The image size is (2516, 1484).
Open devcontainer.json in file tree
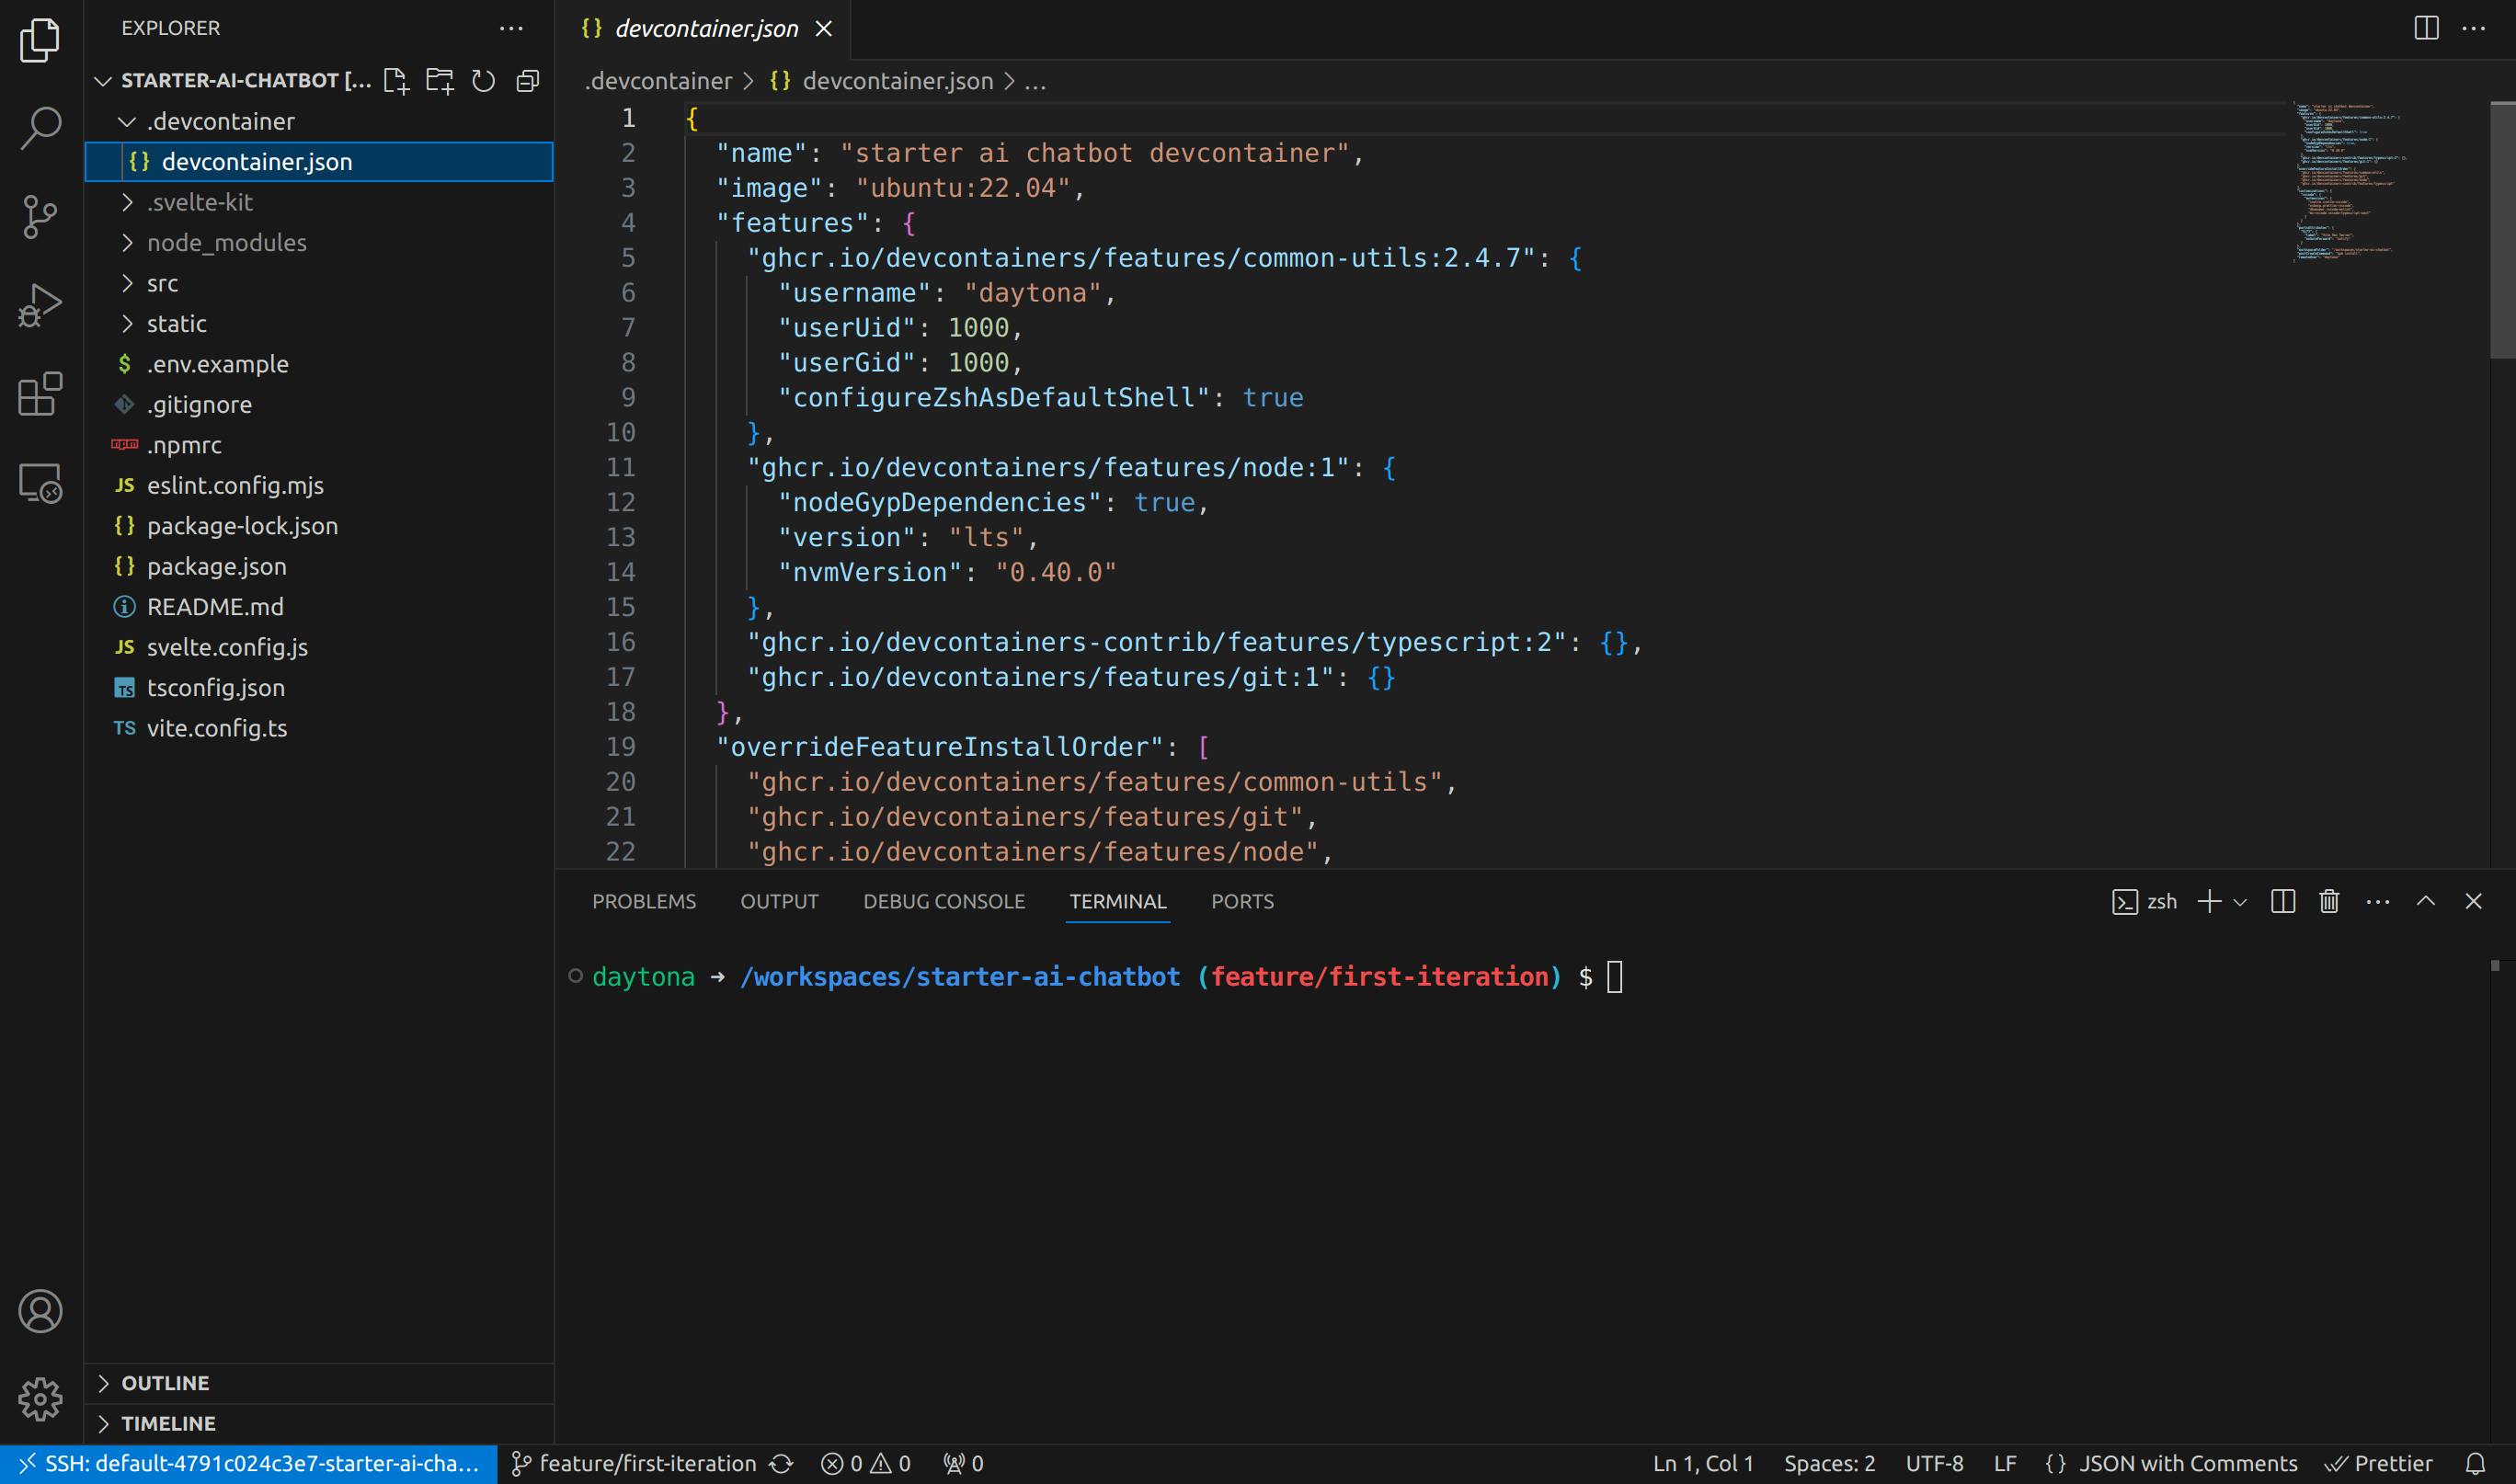pos(319,161)
